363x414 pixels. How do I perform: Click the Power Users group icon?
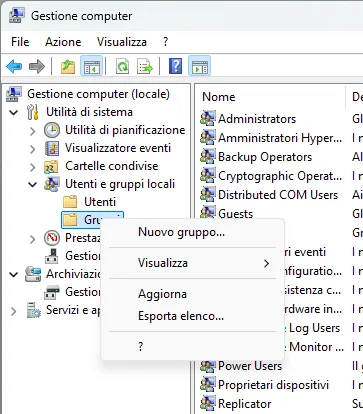pos(207,366)
